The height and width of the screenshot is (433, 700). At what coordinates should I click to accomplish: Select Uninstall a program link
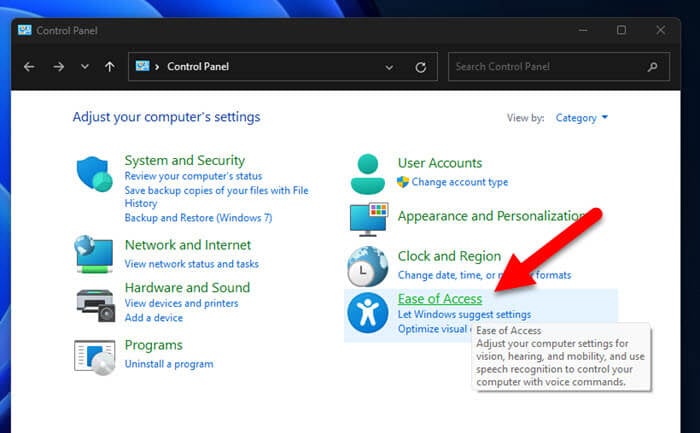coord(169,364)
